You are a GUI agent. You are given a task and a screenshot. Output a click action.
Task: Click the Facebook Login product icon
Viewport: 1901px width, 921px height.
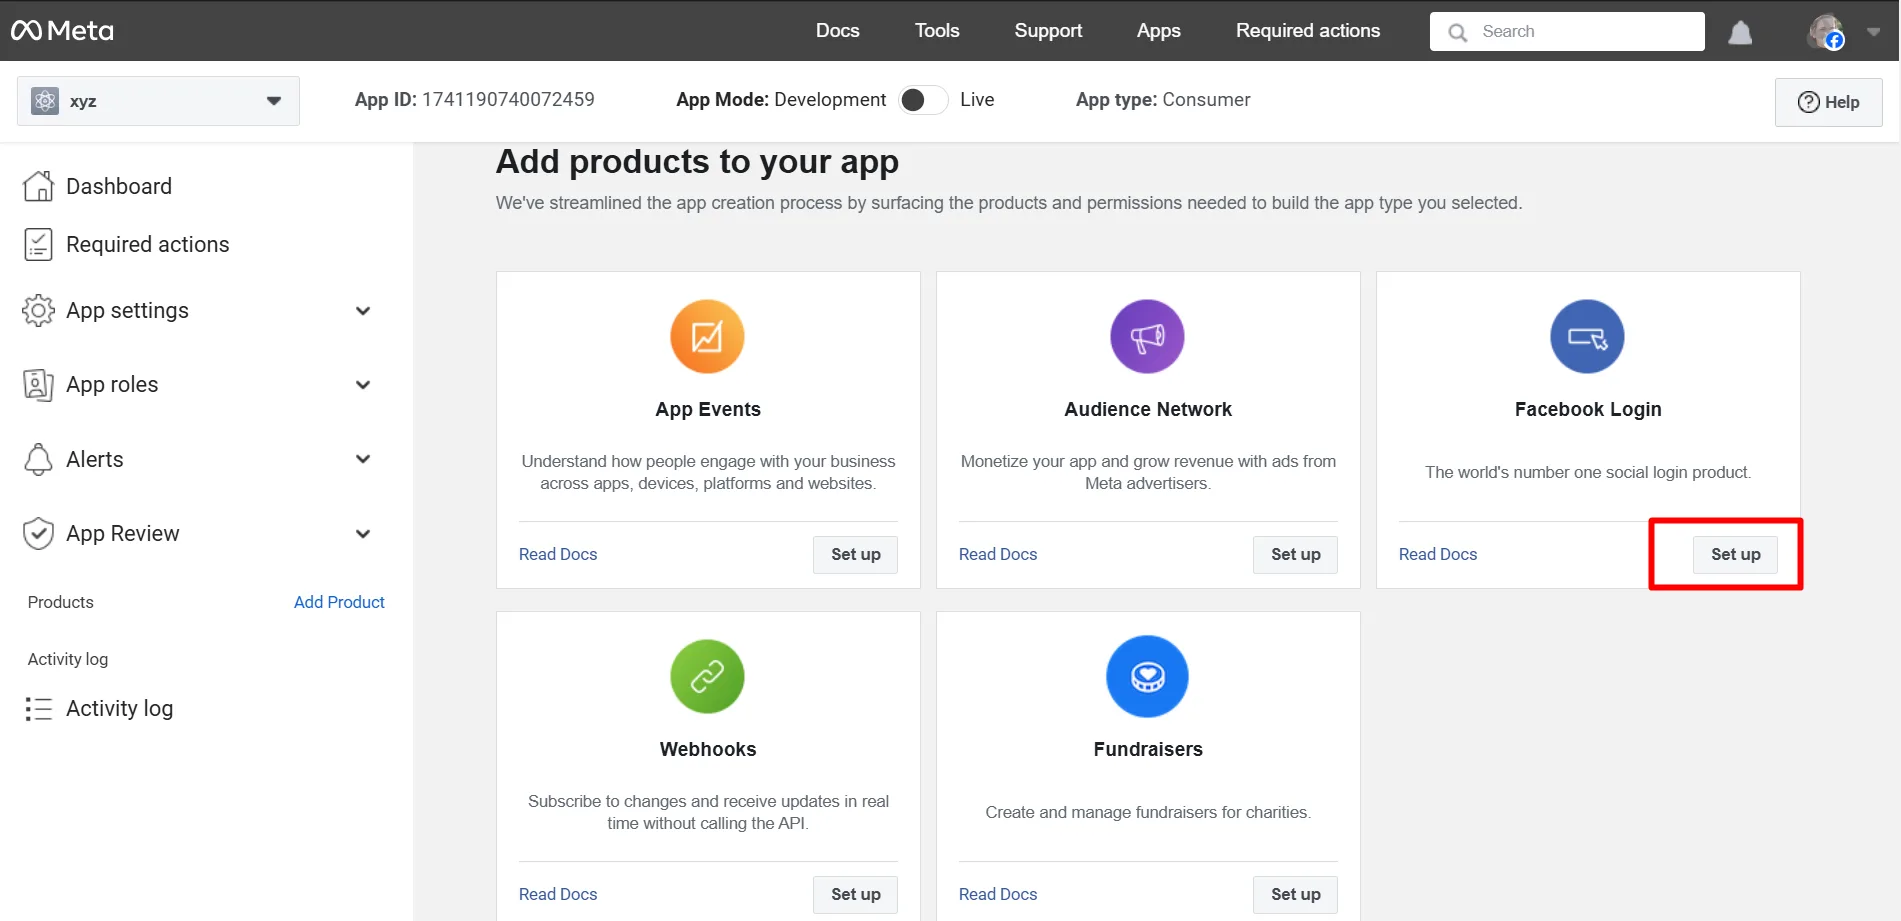(1587, 337)
